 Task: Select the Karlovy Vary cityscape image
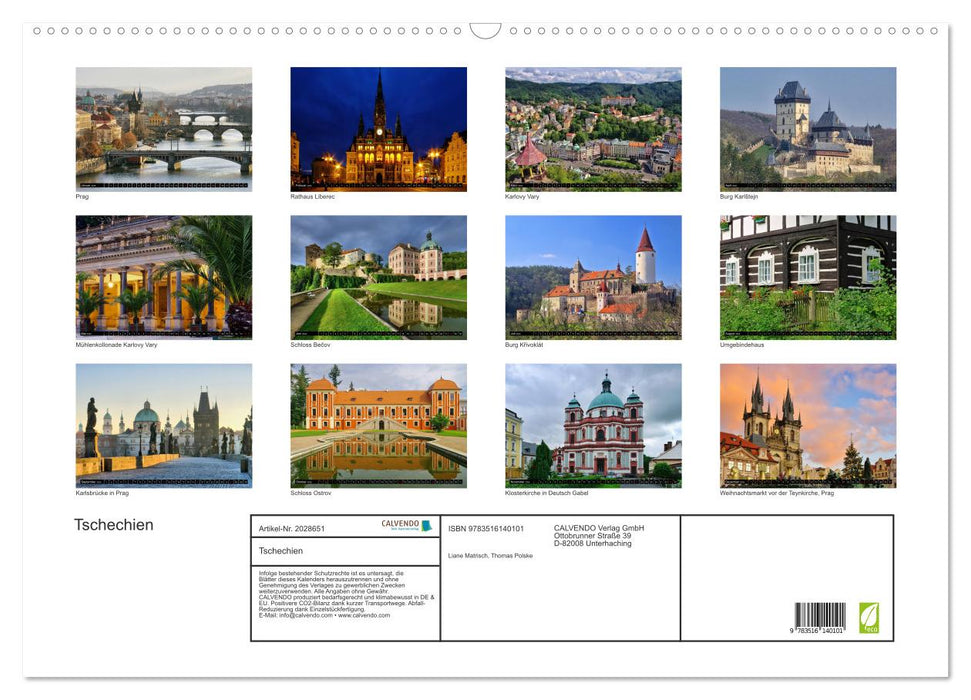[x=594, y=128]
